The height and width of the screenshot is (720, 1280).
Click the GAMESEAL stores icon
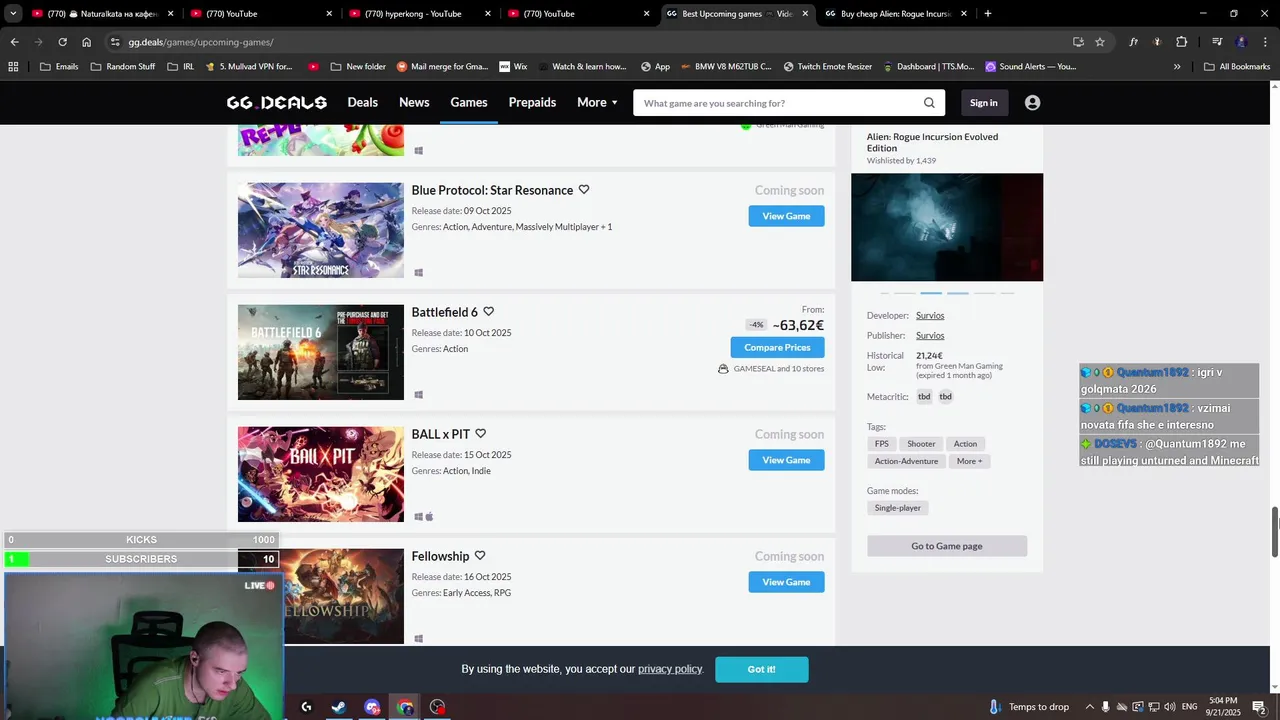[723, 369]
